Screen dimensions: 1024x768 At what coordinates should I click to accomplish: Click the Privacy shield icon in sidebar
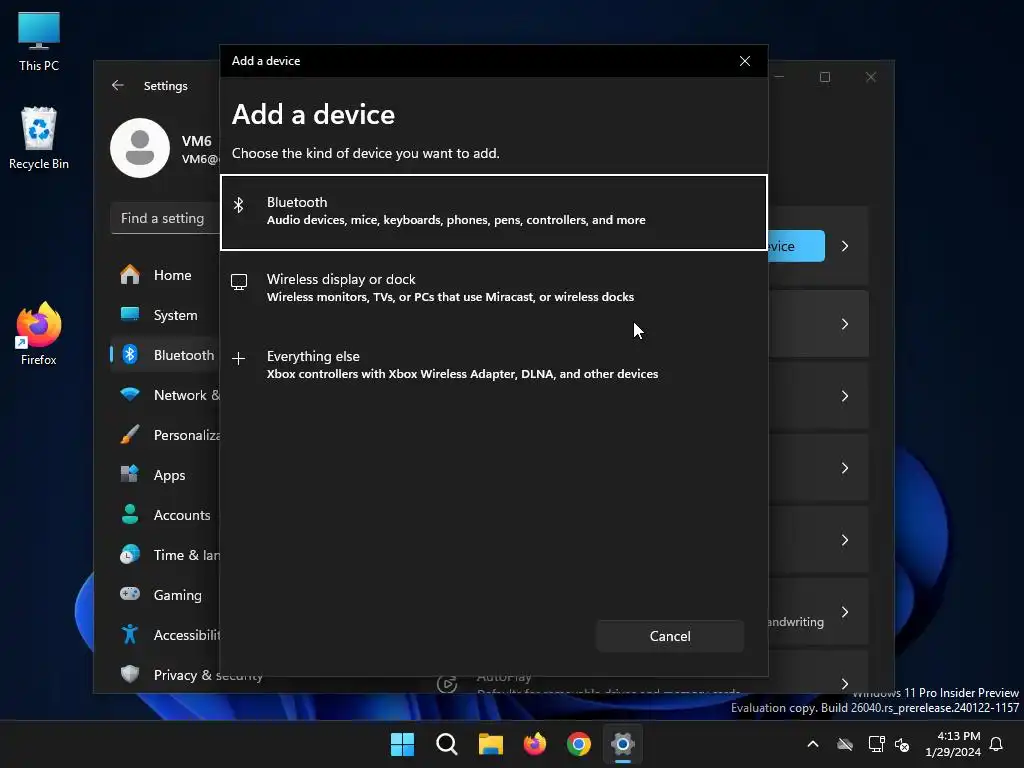pos(130,674)
